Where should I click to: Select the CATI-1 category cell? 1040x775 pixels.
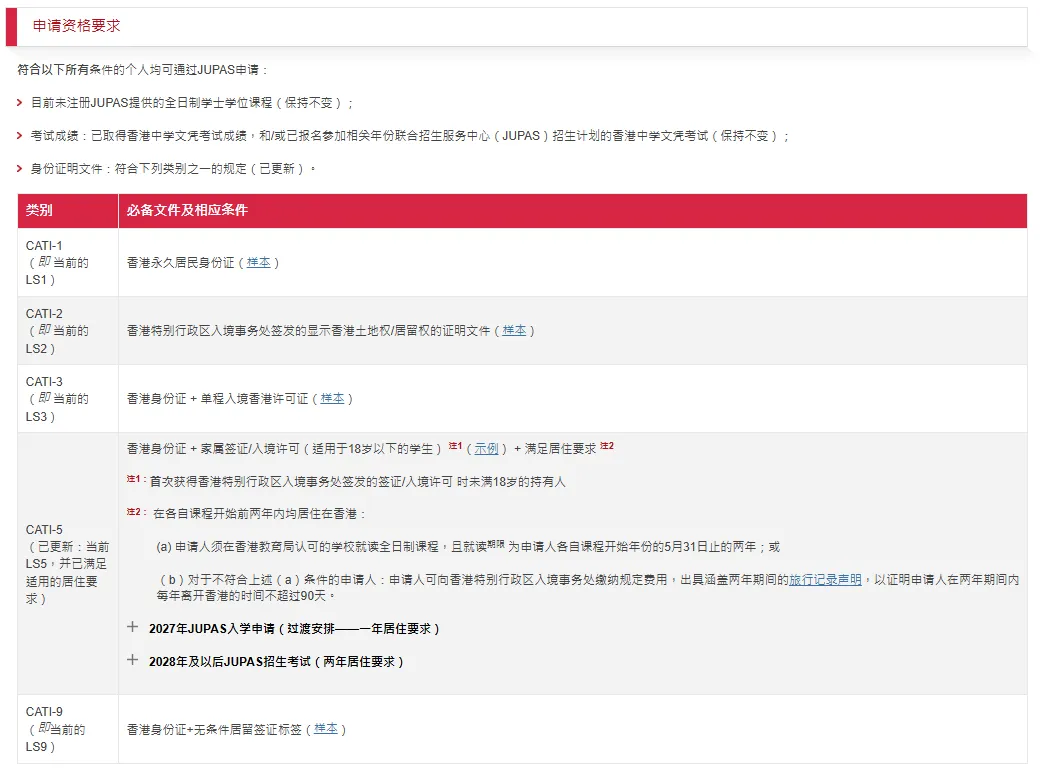click(67, 262)
